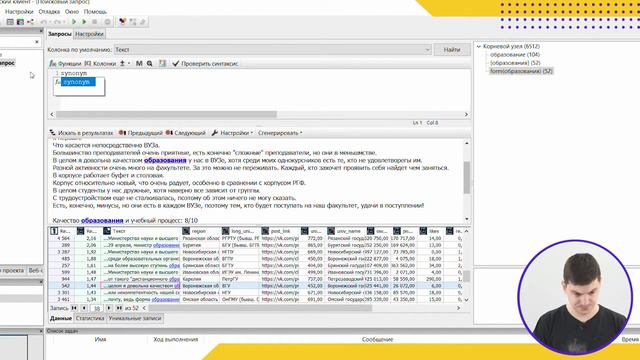Click the last gray main toolbar icon

[x=142, y=22]
